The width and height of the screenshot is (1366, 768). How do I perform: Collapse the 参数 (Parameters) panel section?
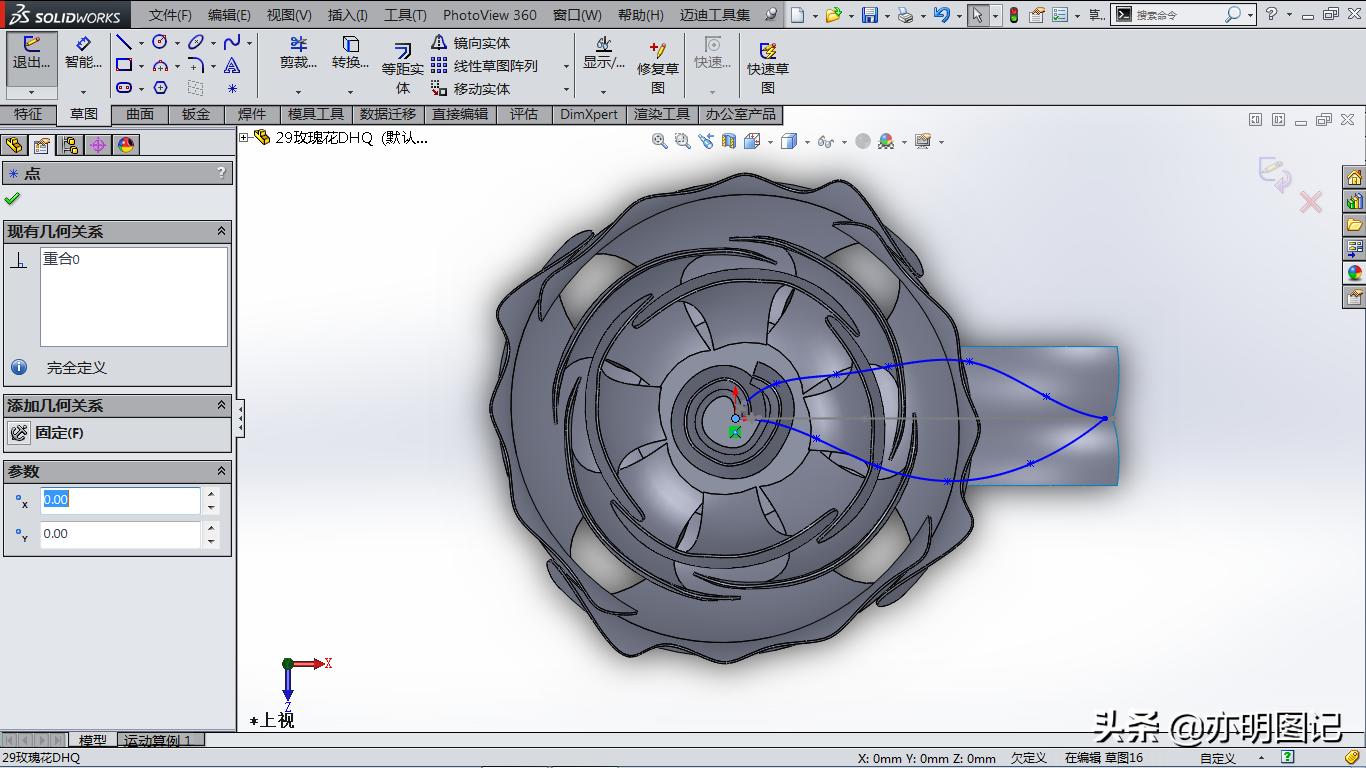tap(222, 470)
